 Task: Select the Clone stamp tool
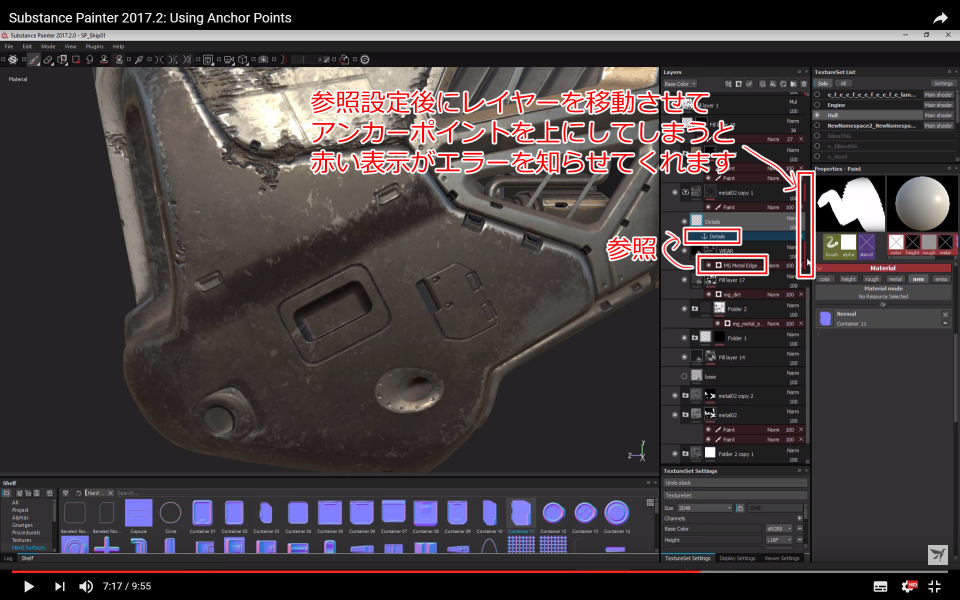pos(104,59)
